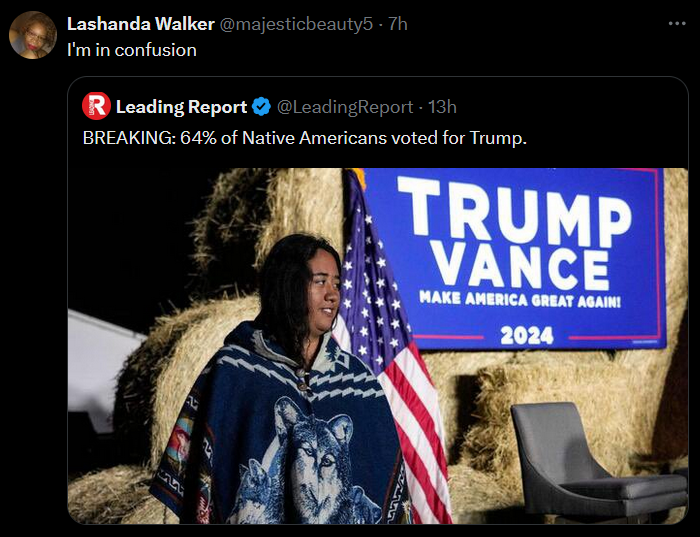Click the person's face in the photo
This screenshot has height=537, width=700.
(x=322, y=288)
